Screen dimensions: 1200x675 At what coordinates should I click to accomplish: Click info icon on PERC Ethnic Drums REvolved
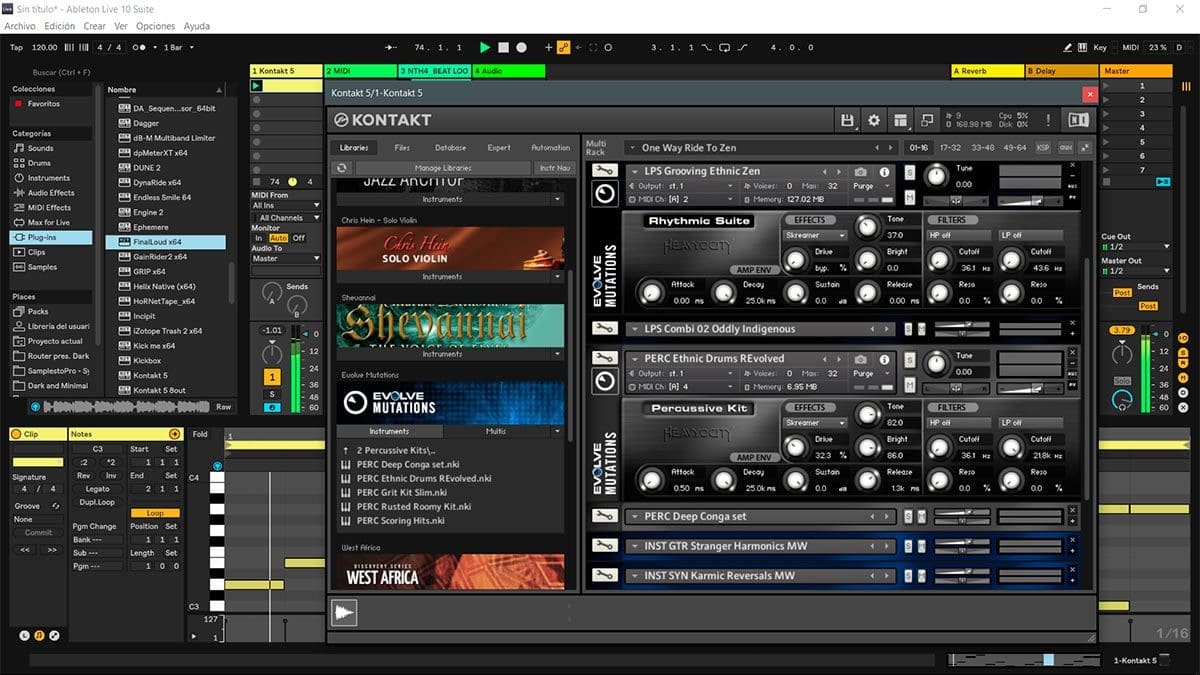click(x=884, y=359)
